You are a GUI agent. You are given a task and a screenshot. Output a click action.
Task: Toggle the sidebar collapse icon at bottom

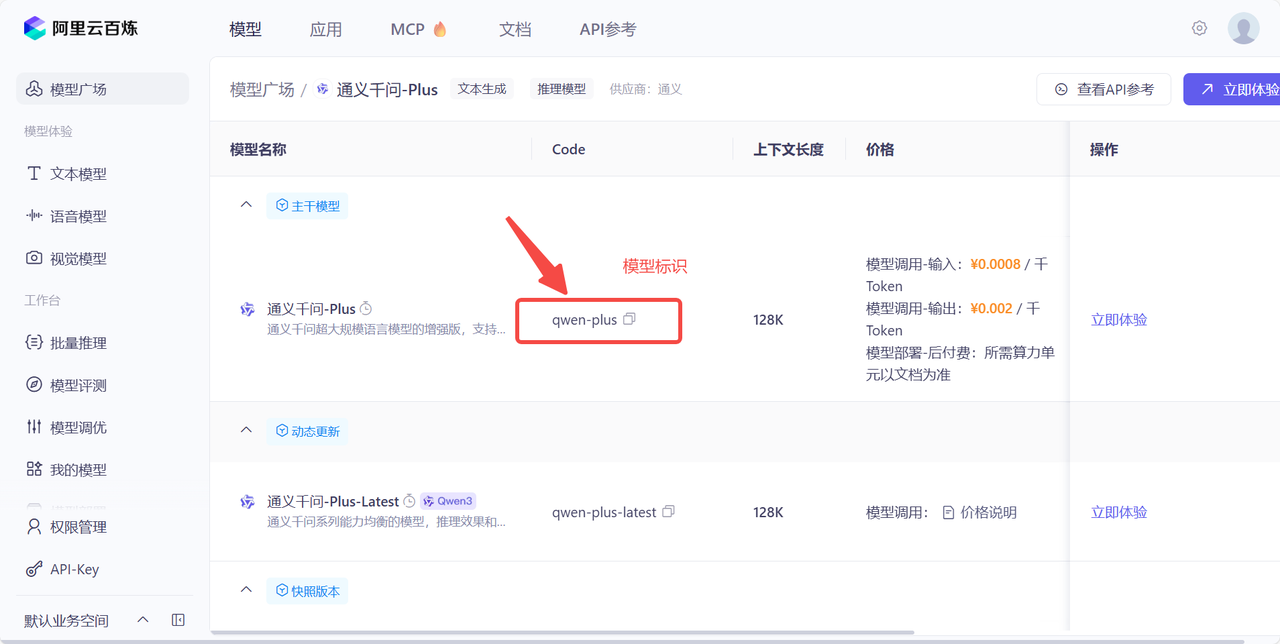[178, 620]
